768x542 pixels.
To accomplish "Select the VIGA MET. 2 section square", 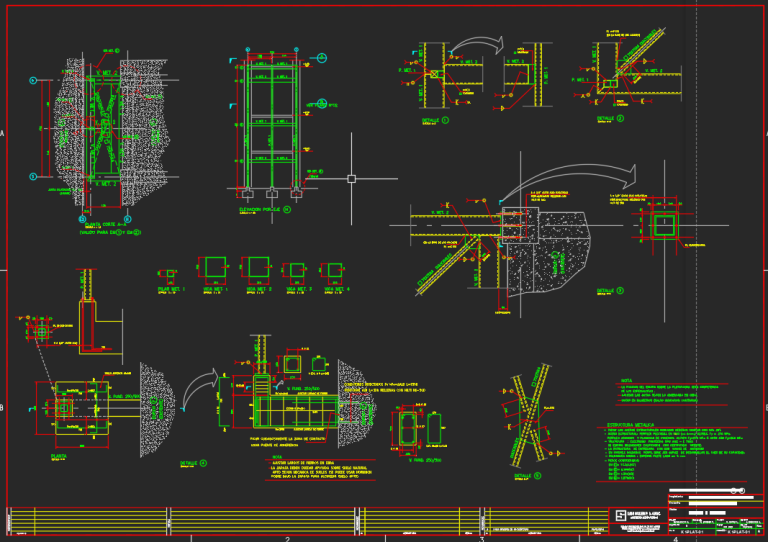I will (x=259, y=267).
